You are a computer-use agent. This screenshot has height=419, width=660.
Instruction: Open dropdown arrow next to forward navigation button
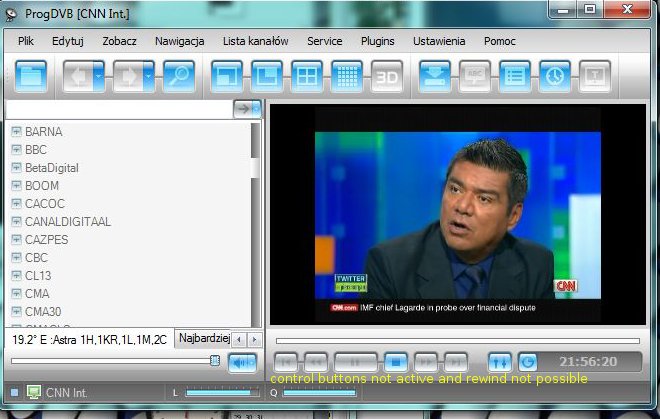click(x=149, y=76)
